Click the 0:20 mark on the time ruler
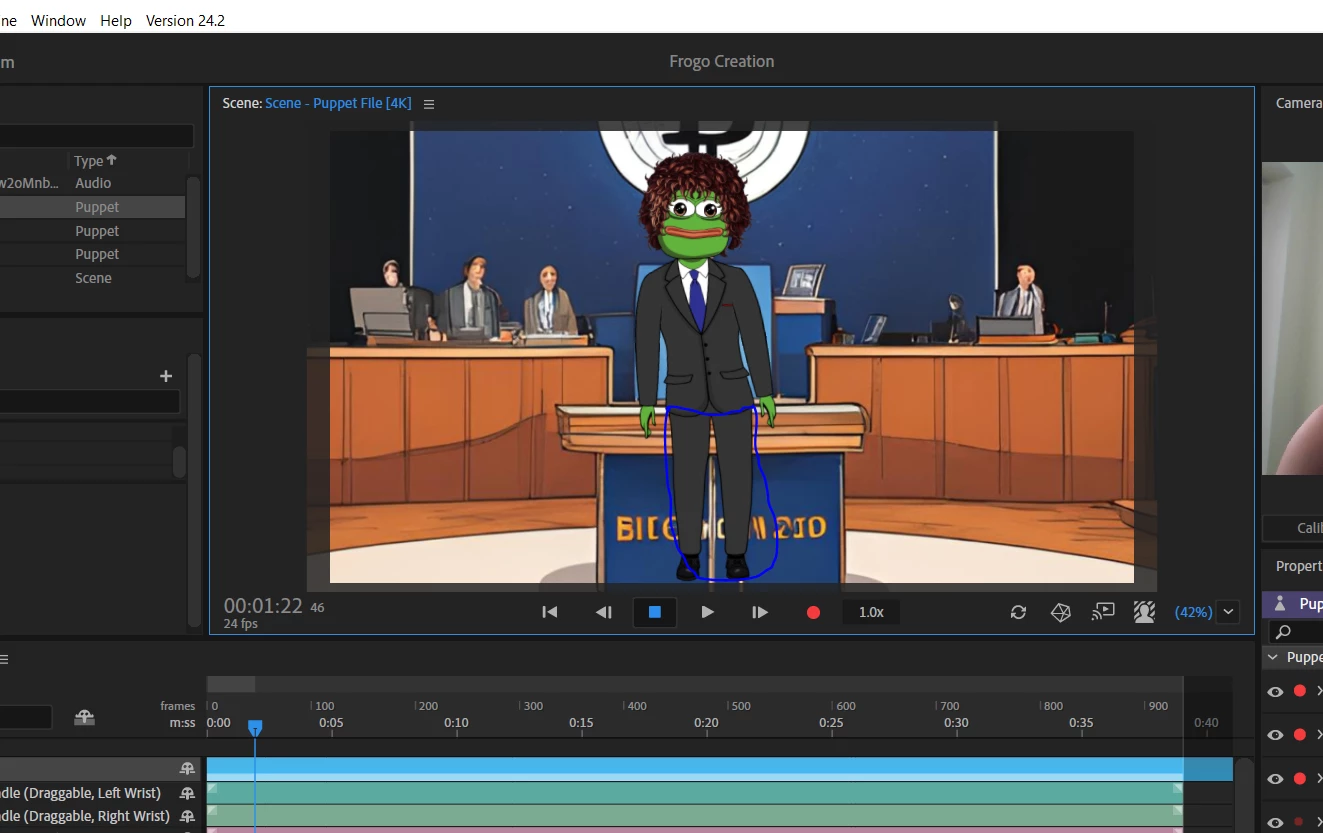 [706, 722]
